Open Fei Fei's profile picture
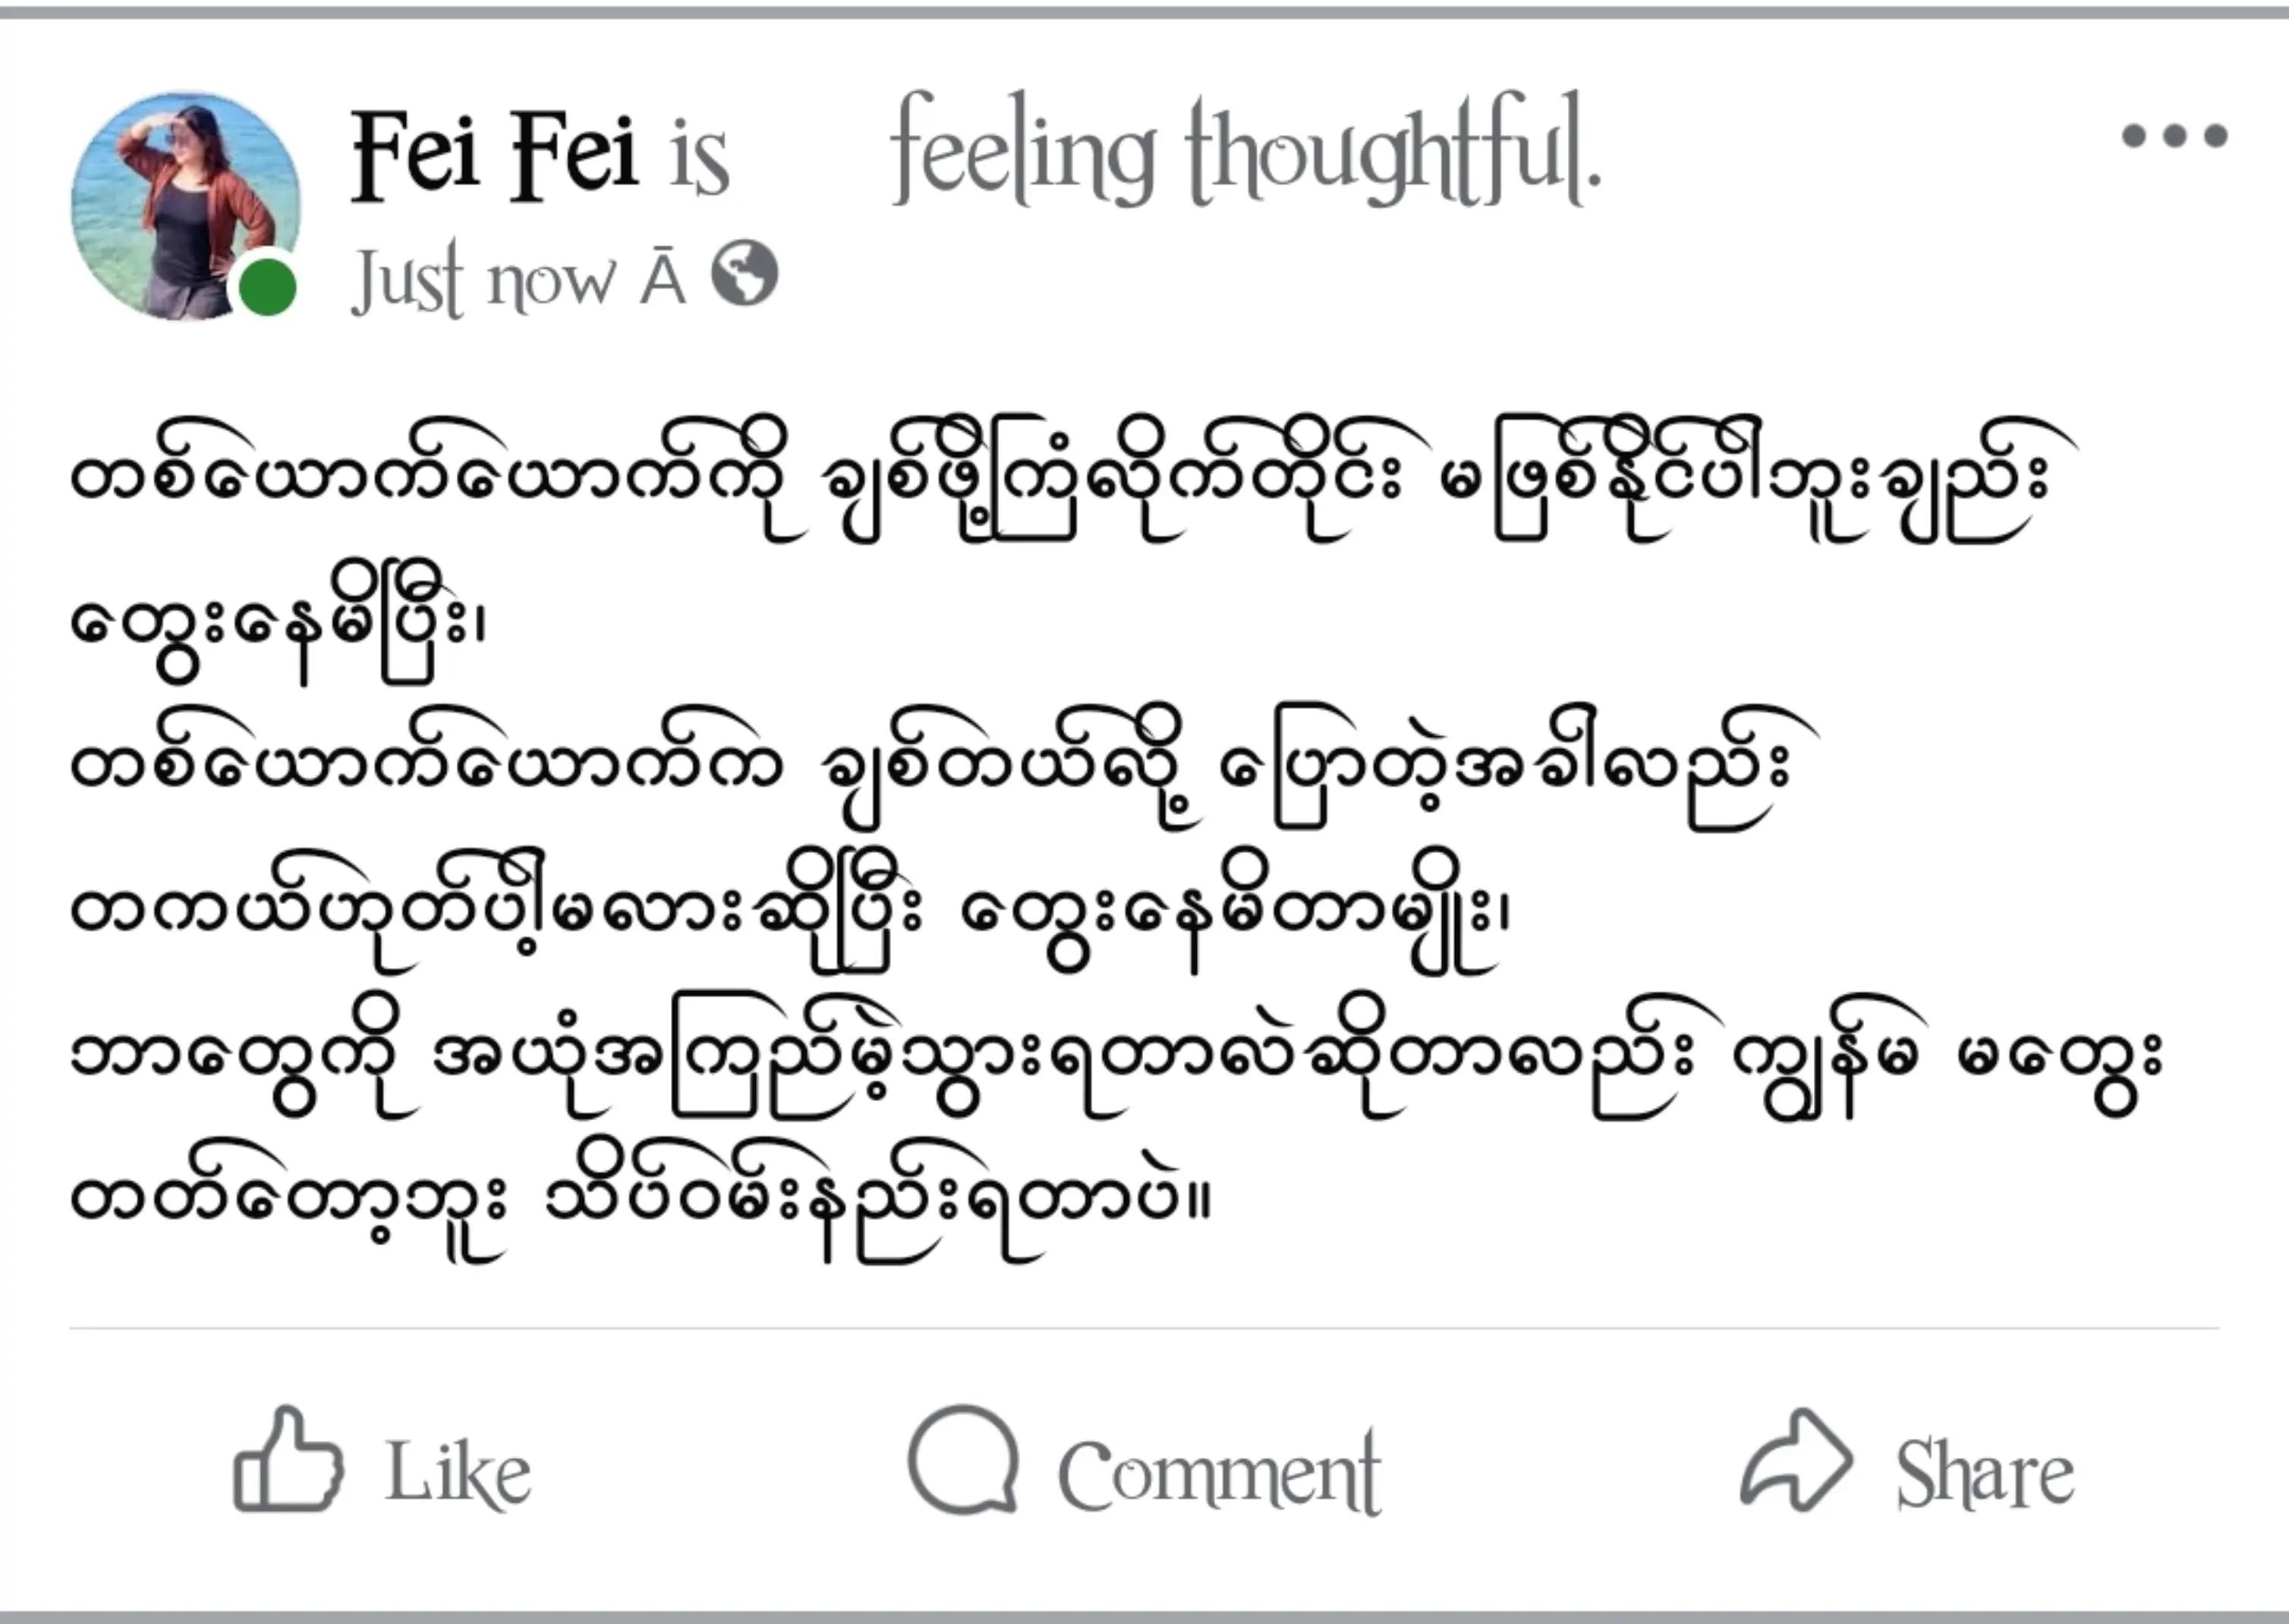Image resolution: width=2289 pixels, height=1624 pixels. 186,206
